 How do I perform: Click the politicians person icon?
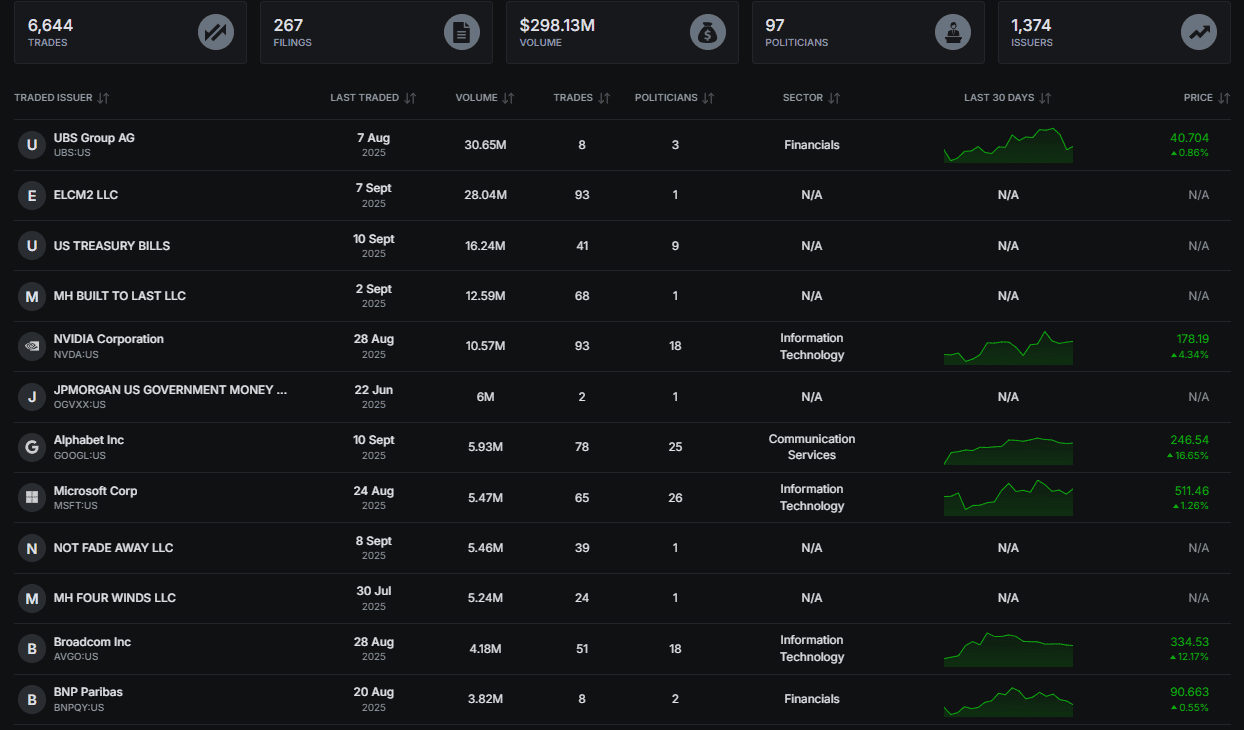(952, 32)
